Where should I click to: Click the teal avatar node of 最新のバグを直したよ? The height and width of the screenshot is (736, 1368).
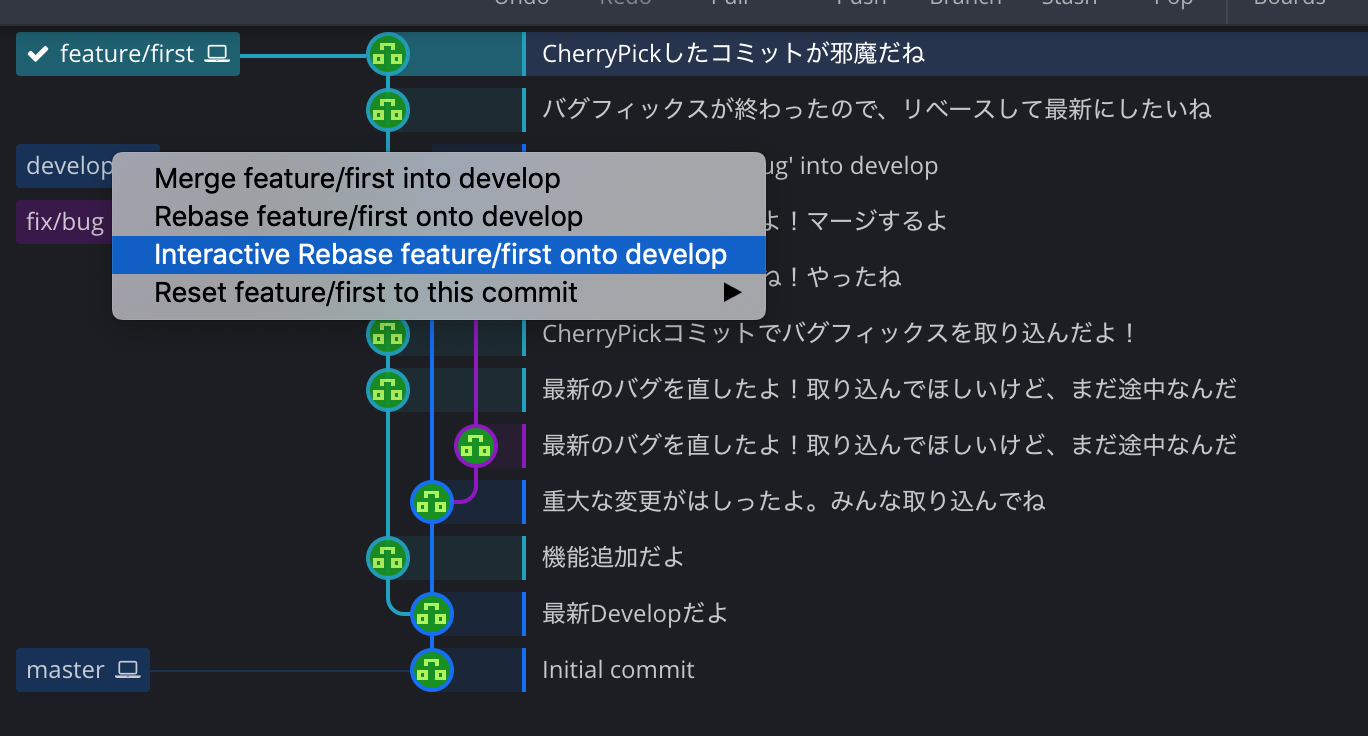pos(387,390)
